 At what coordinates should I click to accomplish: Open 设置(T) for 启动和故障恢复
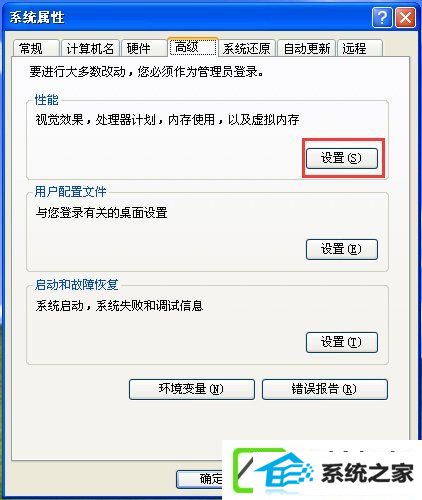click(x=342, y=342)
